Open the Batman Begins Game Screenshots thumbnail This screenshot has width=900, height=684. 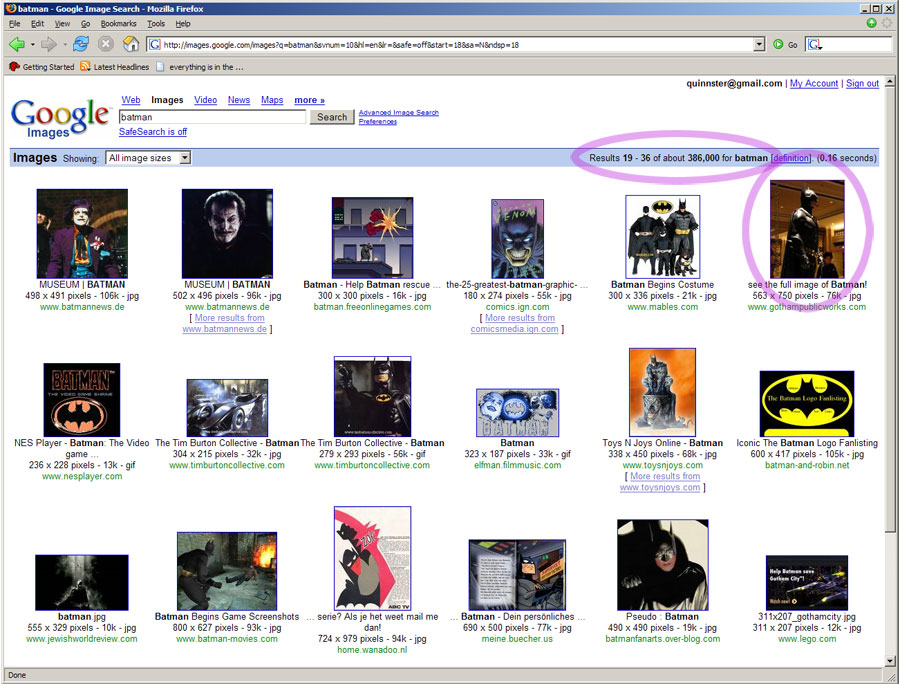pos(227,572)
